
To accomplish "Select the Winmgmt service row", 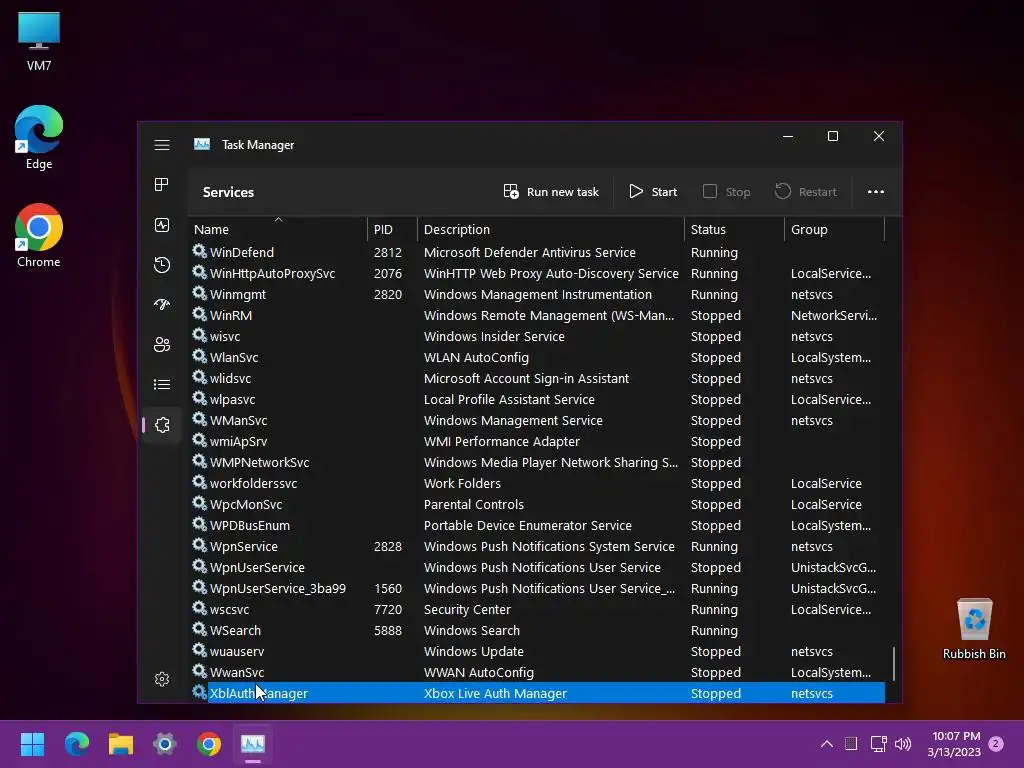I will (537, 295).
